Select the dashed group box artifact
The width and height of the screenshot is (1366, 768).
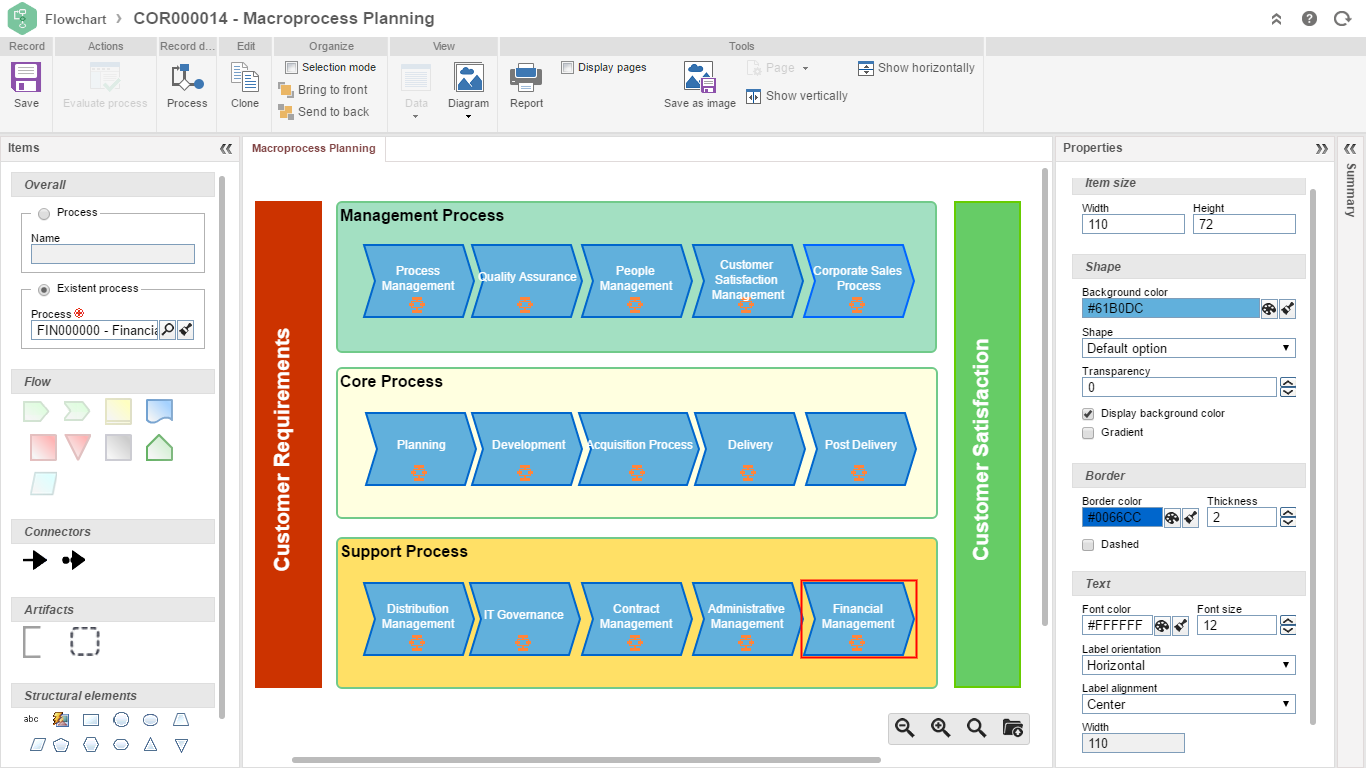pos(85,642)
